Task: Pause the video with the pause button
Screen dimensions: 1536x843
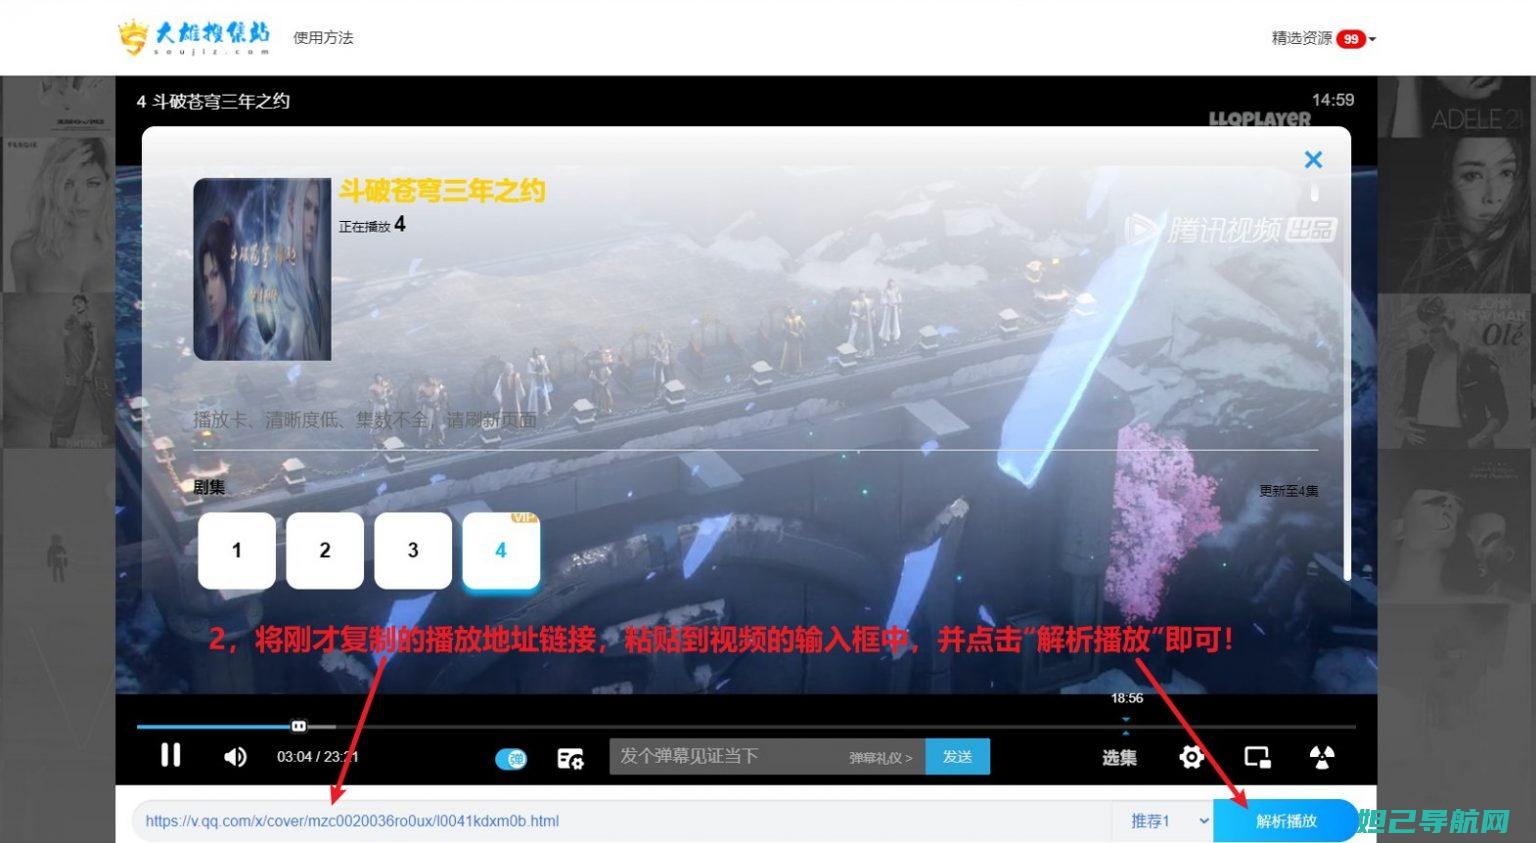Action: (x=171, y=755)
